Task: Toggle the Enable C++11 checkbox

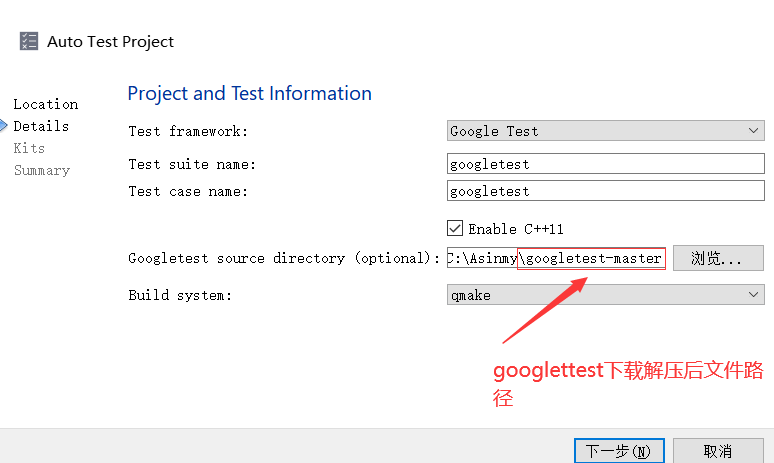Action: pos(455,229)
